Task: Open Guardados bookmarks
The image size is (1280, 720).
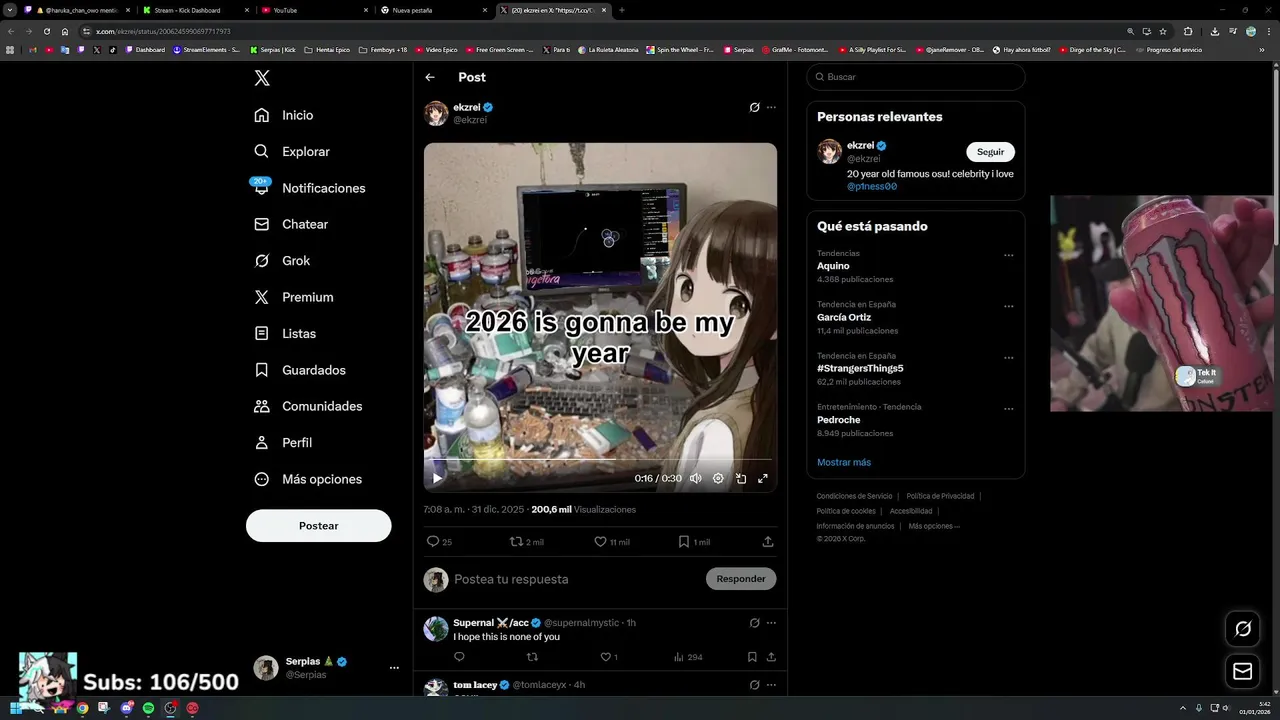Action: (x=300, y=370)
